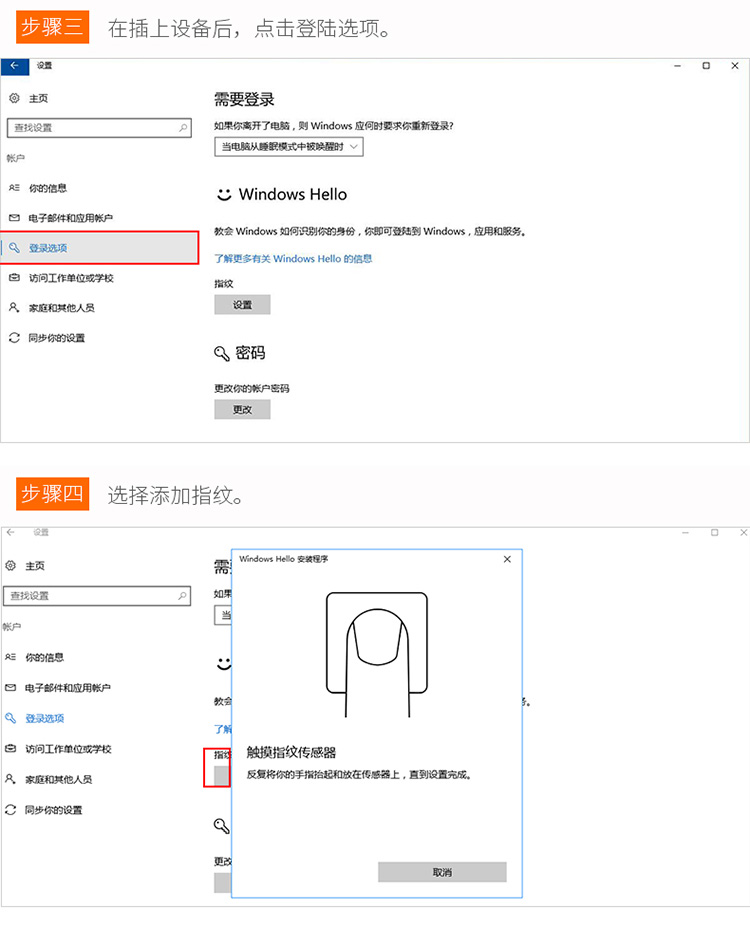Click the gear icon next to lower 主页
The image size is (750, 948).
10,565
